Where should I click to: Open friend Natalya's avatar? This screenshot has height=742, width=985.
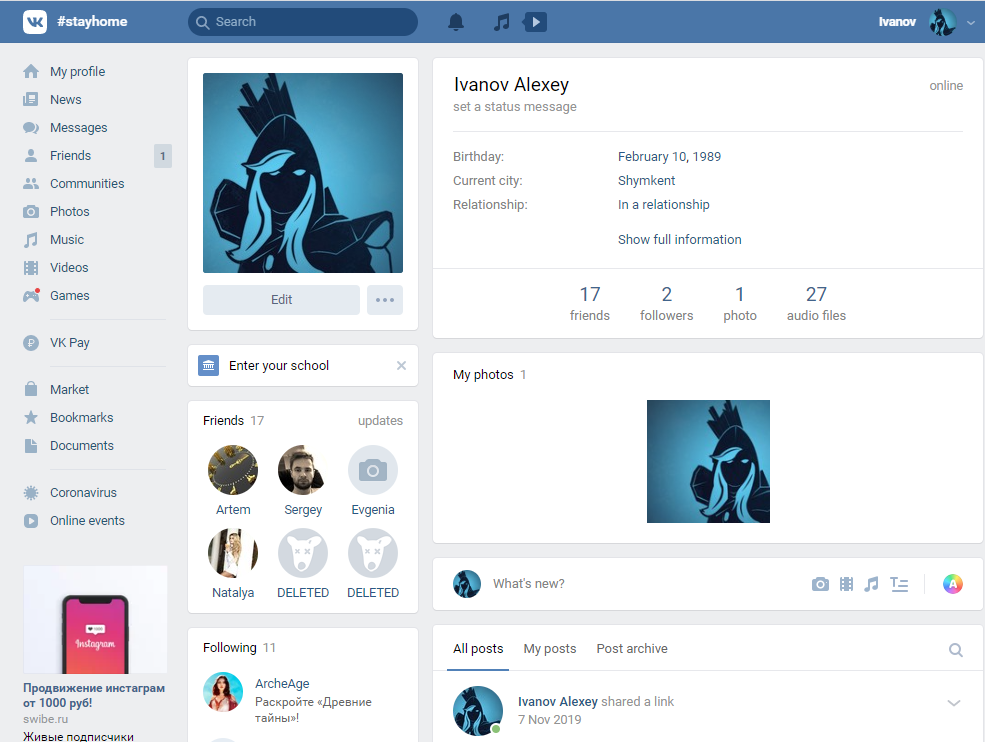click(233, 553)
